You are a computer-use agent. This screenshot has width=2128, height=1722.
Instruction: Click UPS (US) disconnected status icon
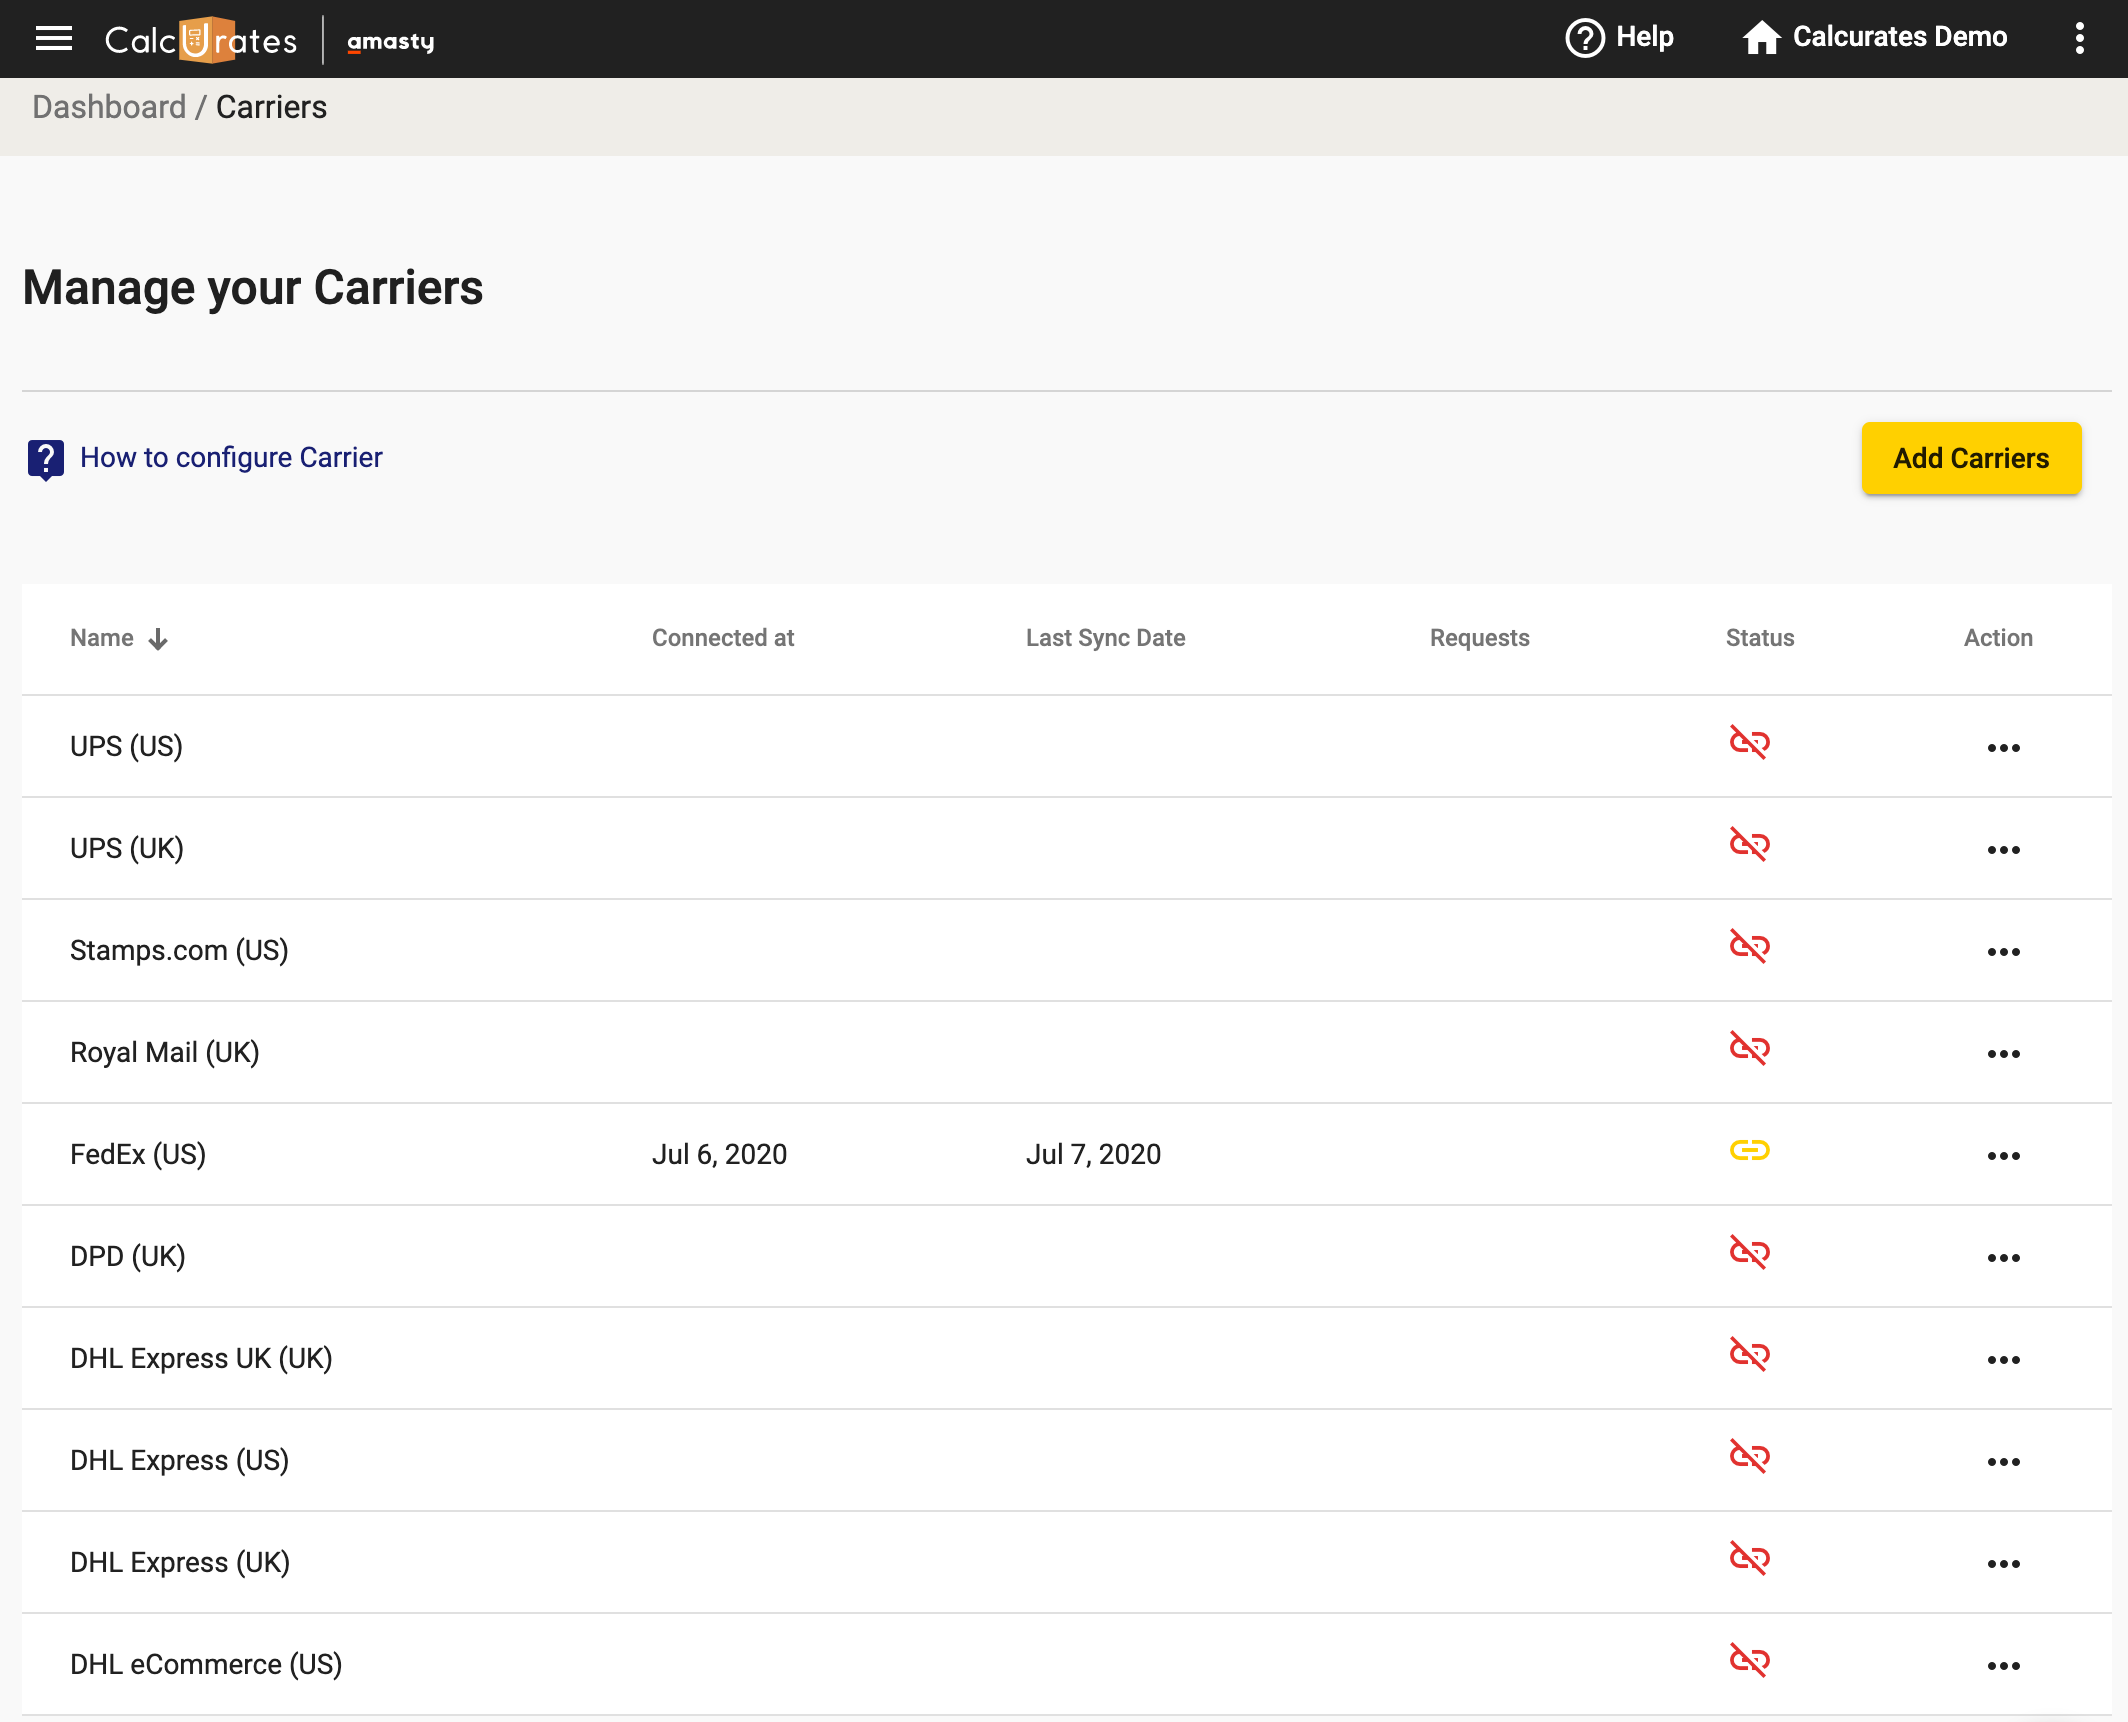pos(1750,743)
